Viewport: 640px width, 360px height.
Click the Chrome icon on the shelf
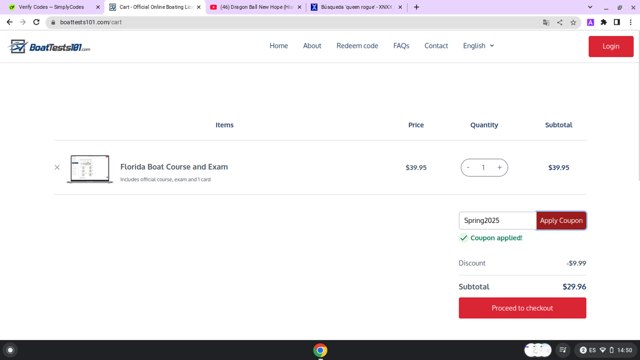(x=320, y=350)
